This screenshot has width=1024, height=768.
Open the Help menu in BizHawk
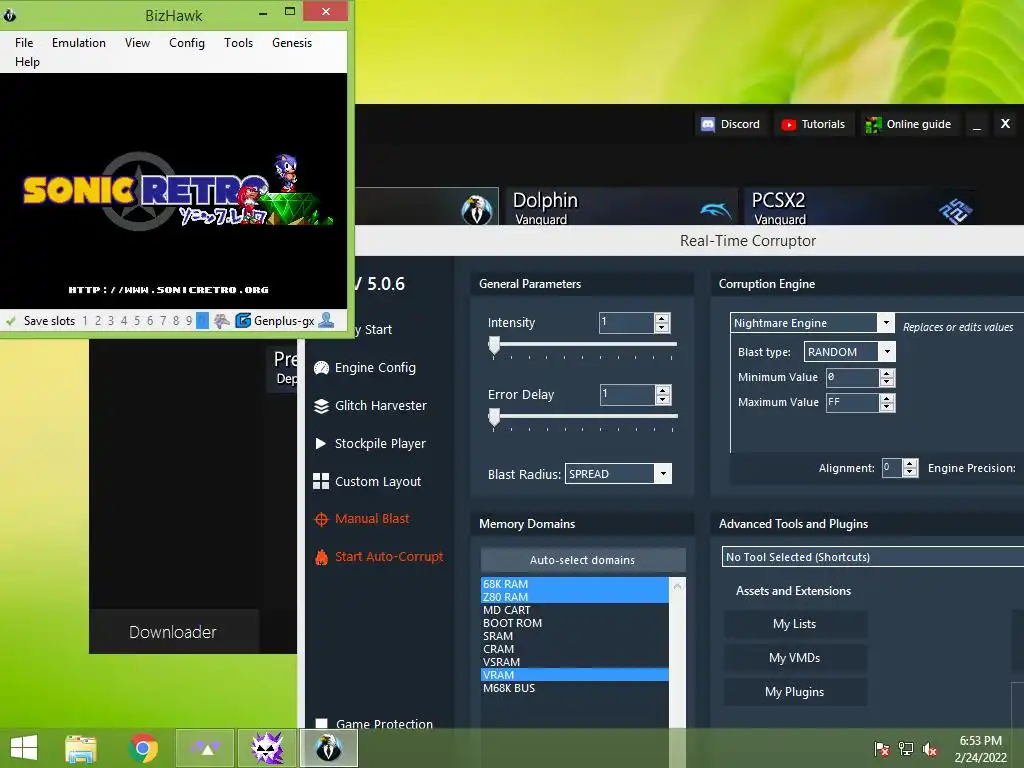tap(27, 62)
